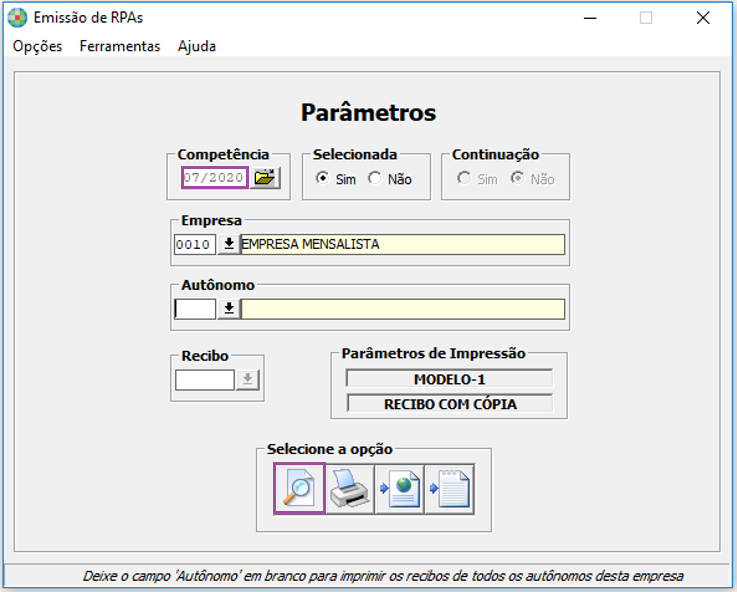Click the Competência date field 07/2020
The image size is (737, 592).
coord(215,178)
